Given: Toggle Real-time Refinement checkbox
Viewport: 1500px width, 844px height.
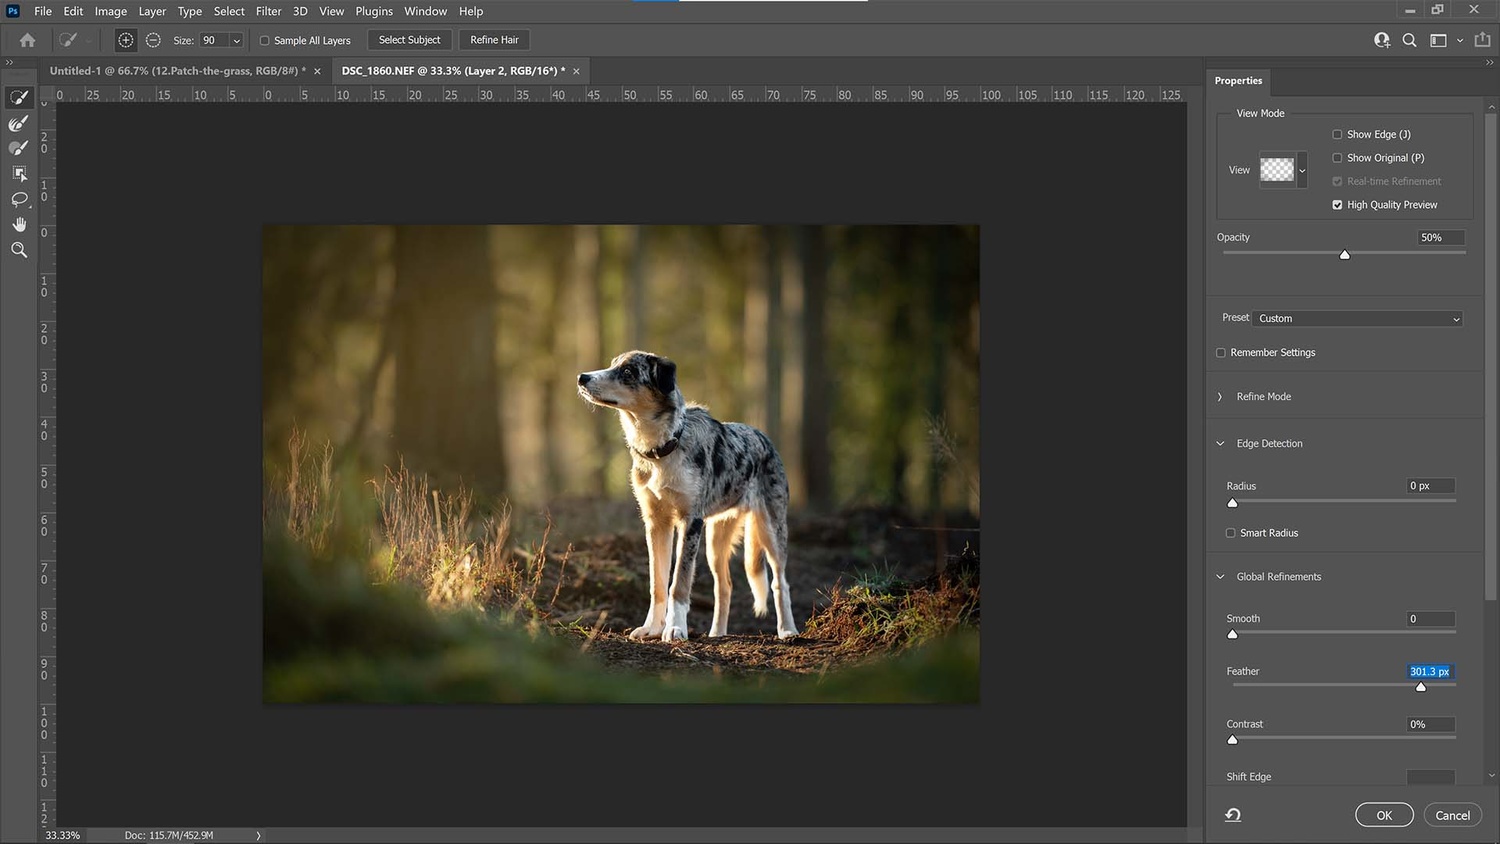Looking at the screenshot, I should [1337, 181].
